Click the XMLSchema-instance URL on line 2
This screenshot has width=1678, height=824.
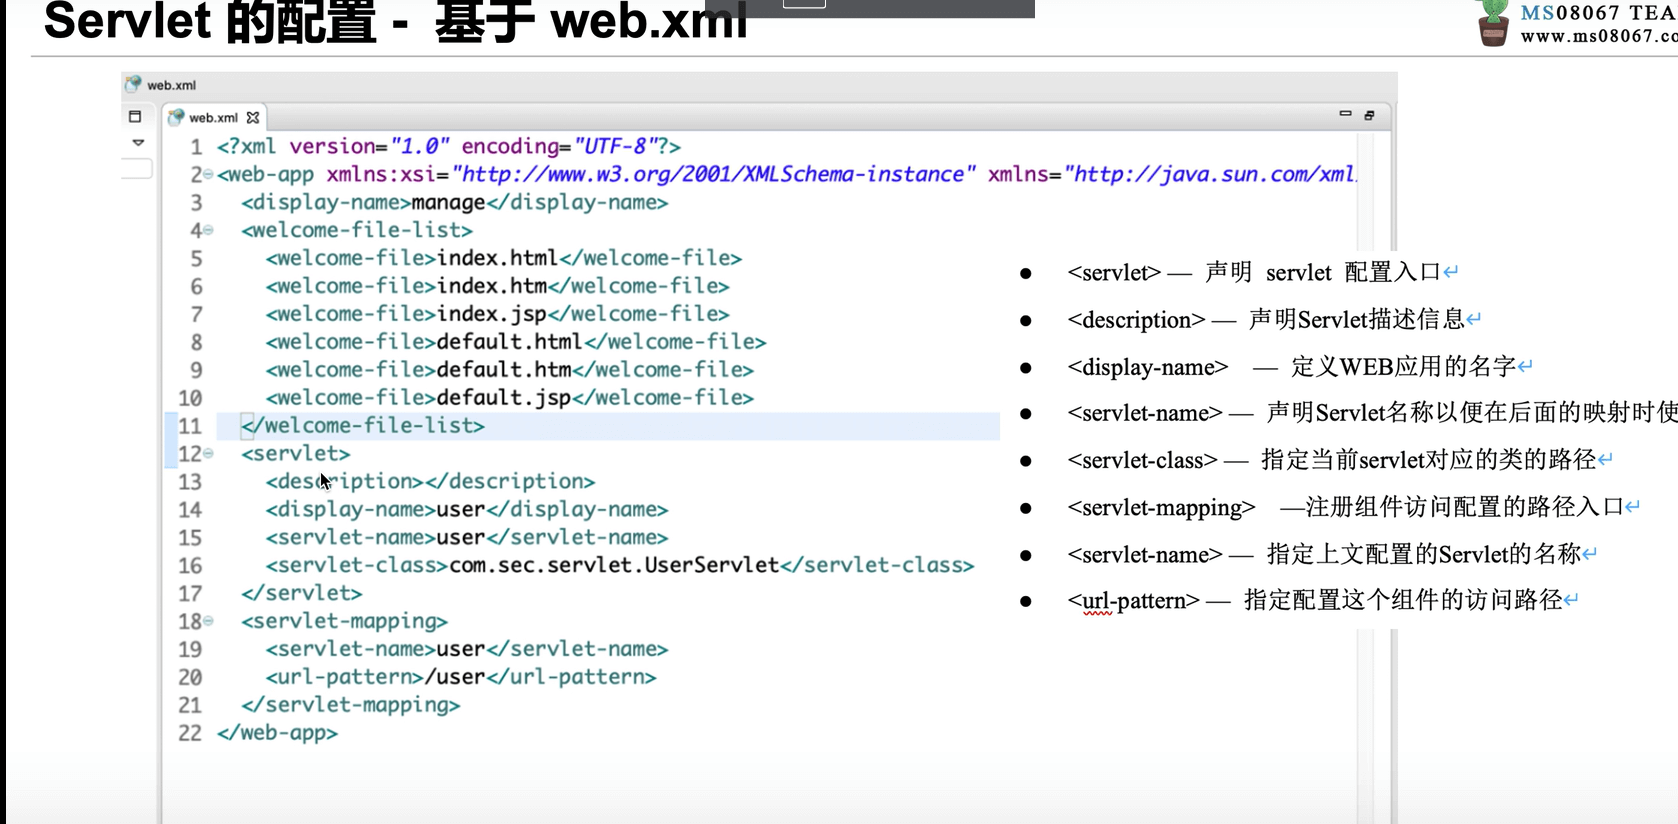pyautogui.click(x=713, y=174)
